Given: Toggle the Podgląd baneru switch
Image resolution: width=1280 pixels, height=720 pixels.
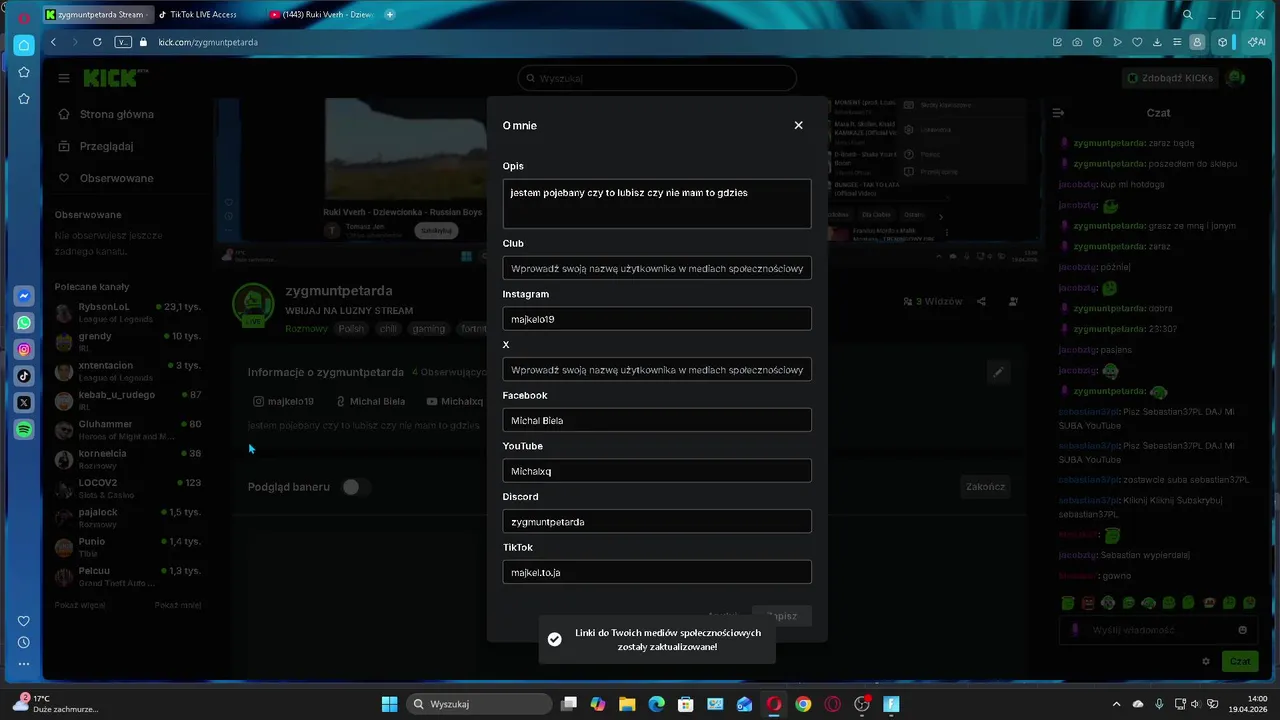Looking at the screenshot, I should coord(355,487).
